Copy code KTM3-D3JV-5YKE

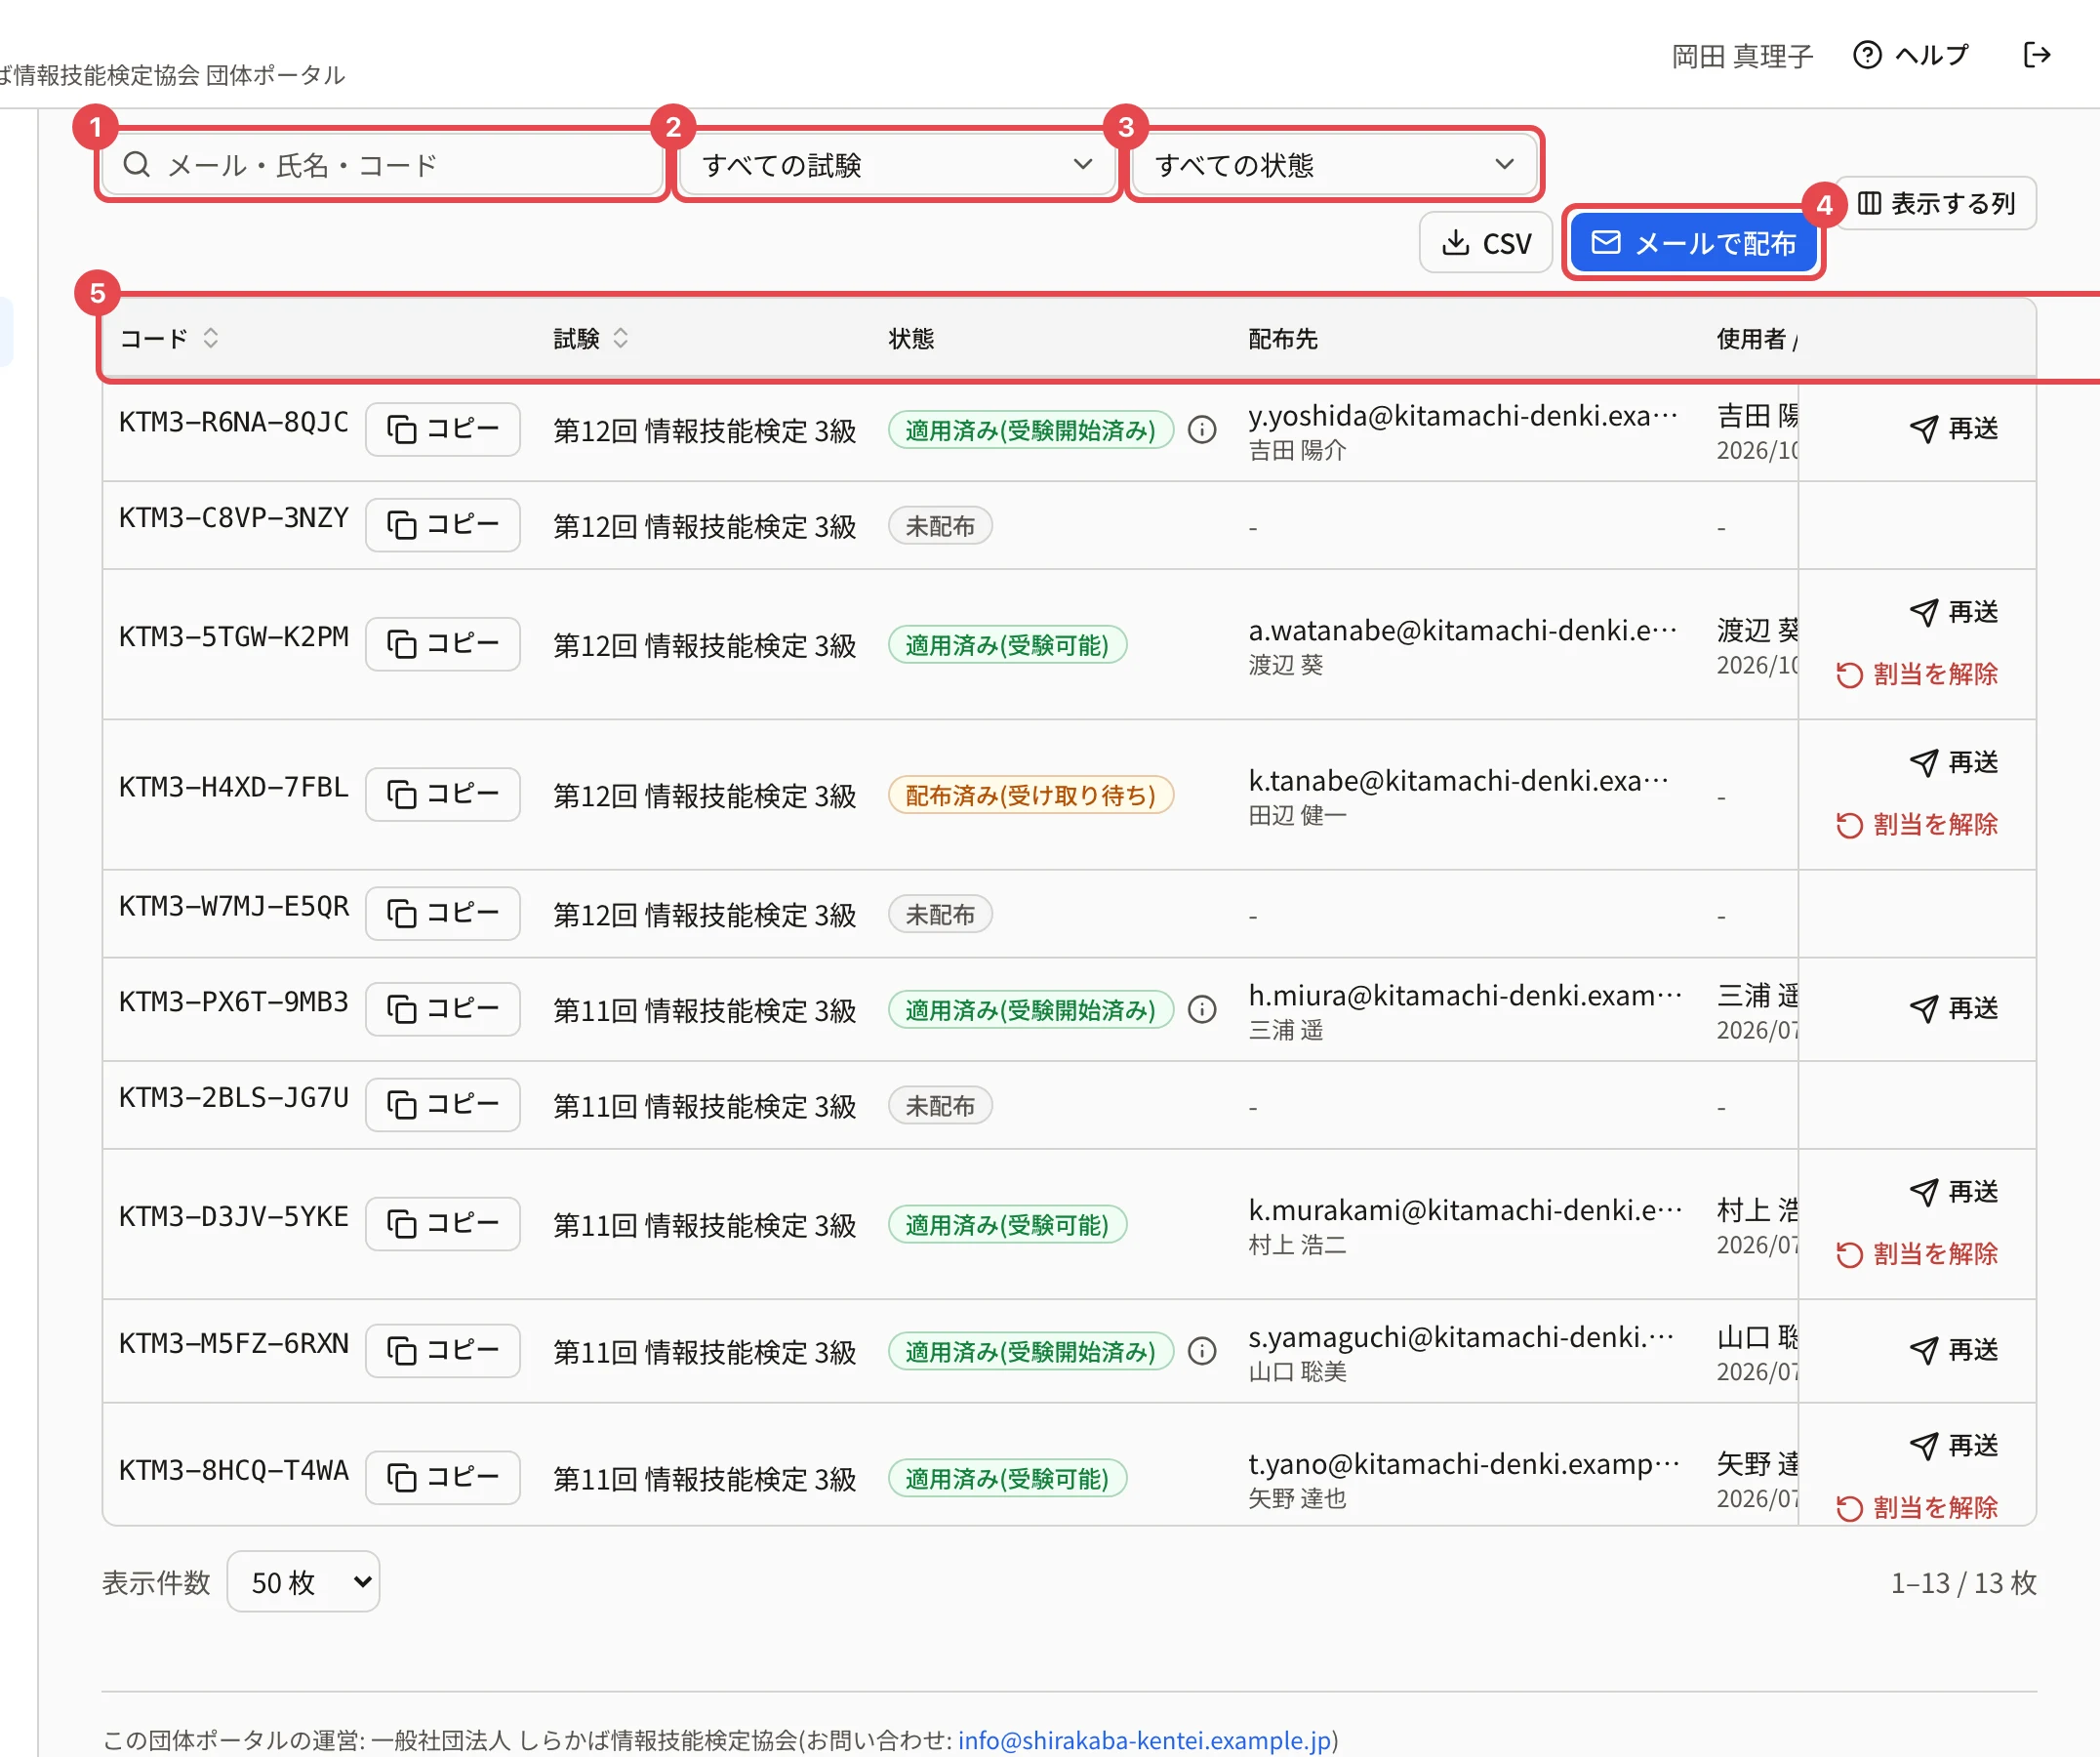click(x=443, y=1224)
